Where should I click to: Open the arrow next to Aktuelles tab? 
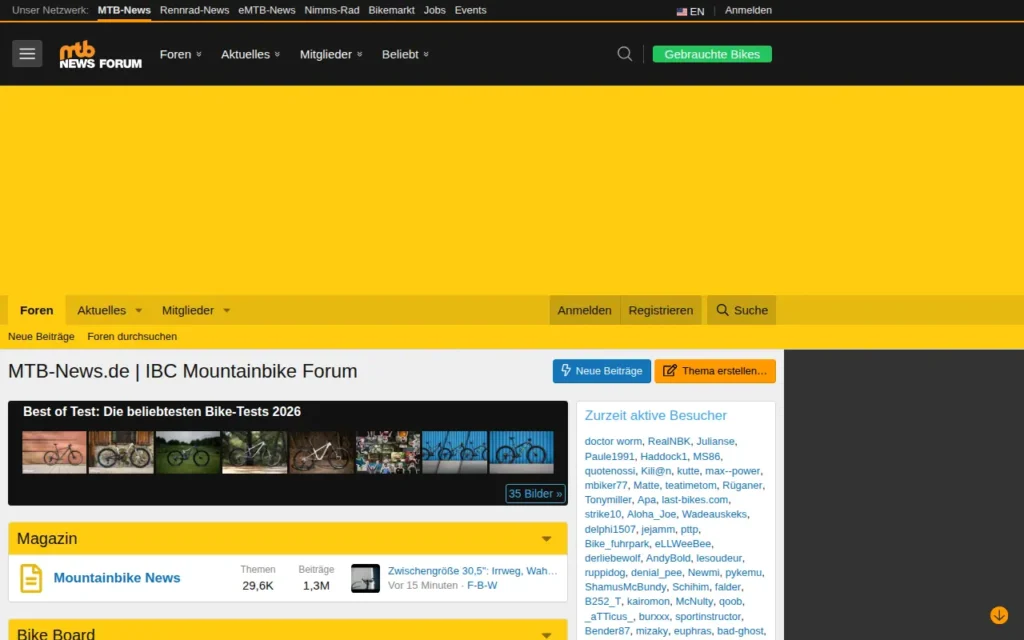(138, 310)
